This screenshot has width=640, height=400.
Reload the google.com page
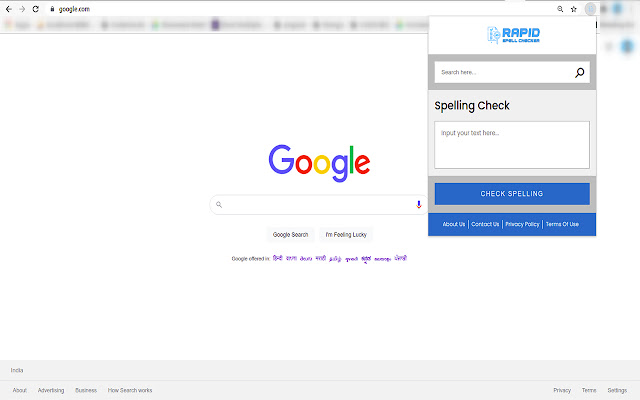pyautogui.click(x=36, y=9)
